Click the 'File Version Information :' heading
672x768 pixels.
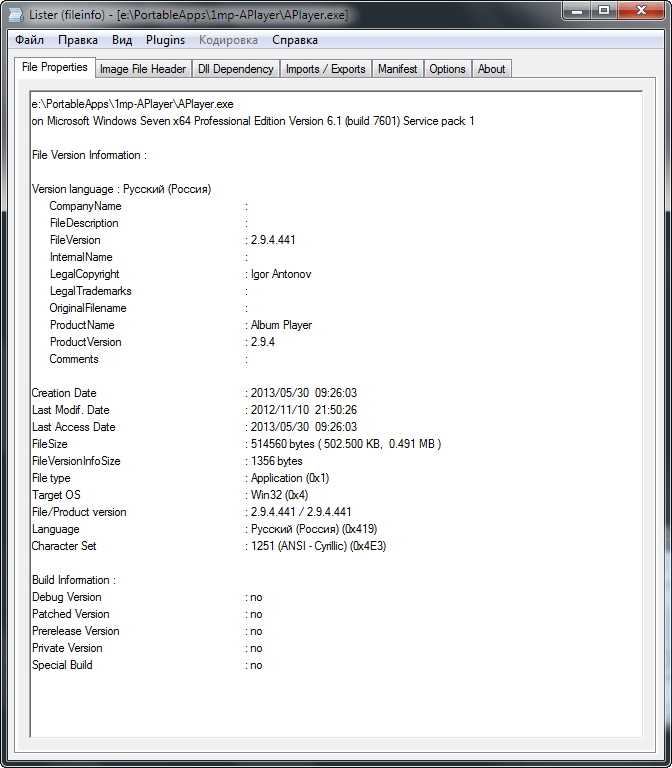[89, 155]
